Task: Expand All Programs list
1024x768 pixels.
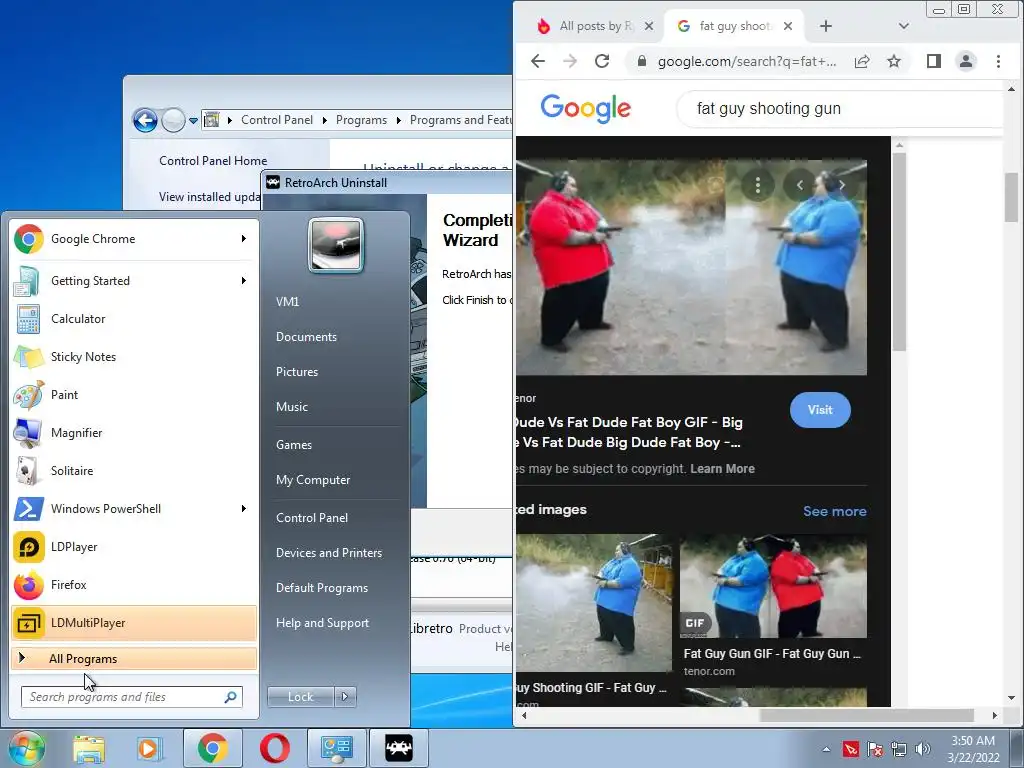Action: [134, 659]
